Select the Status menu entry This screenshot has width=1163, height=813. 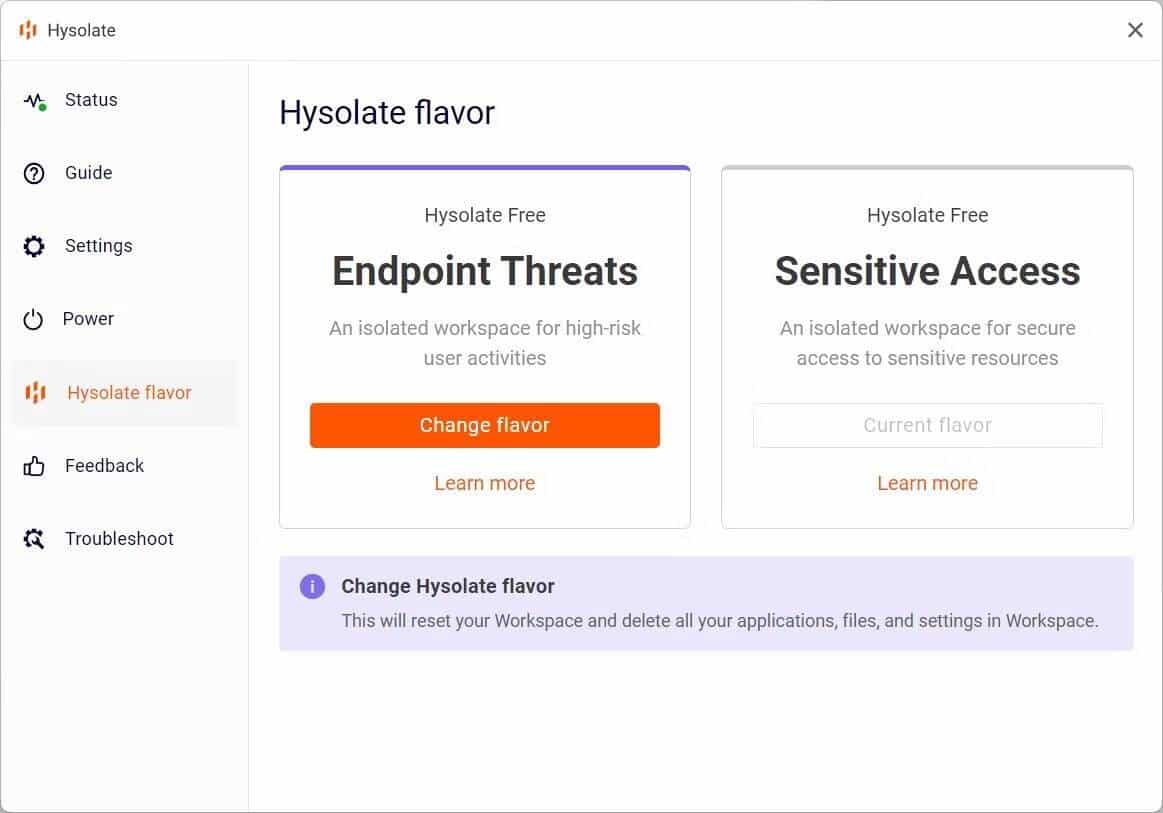(90, 99)
